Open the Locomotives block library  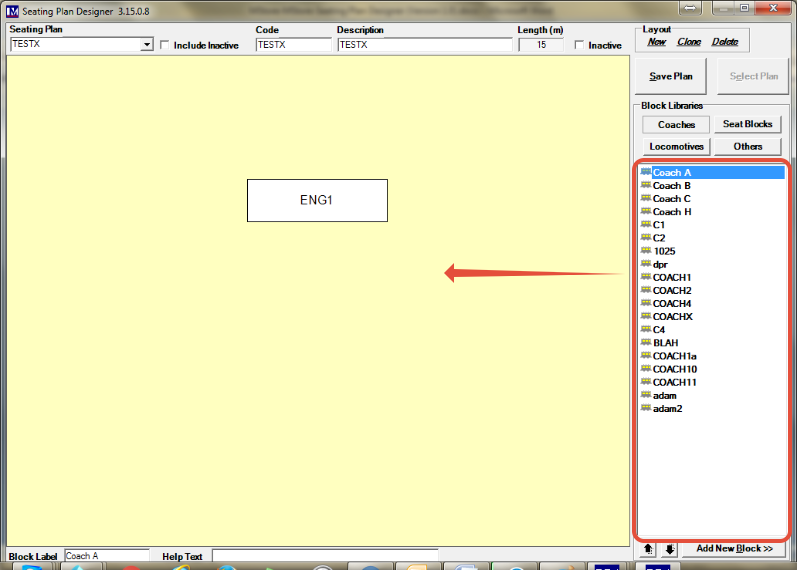(x=676, y=146)
